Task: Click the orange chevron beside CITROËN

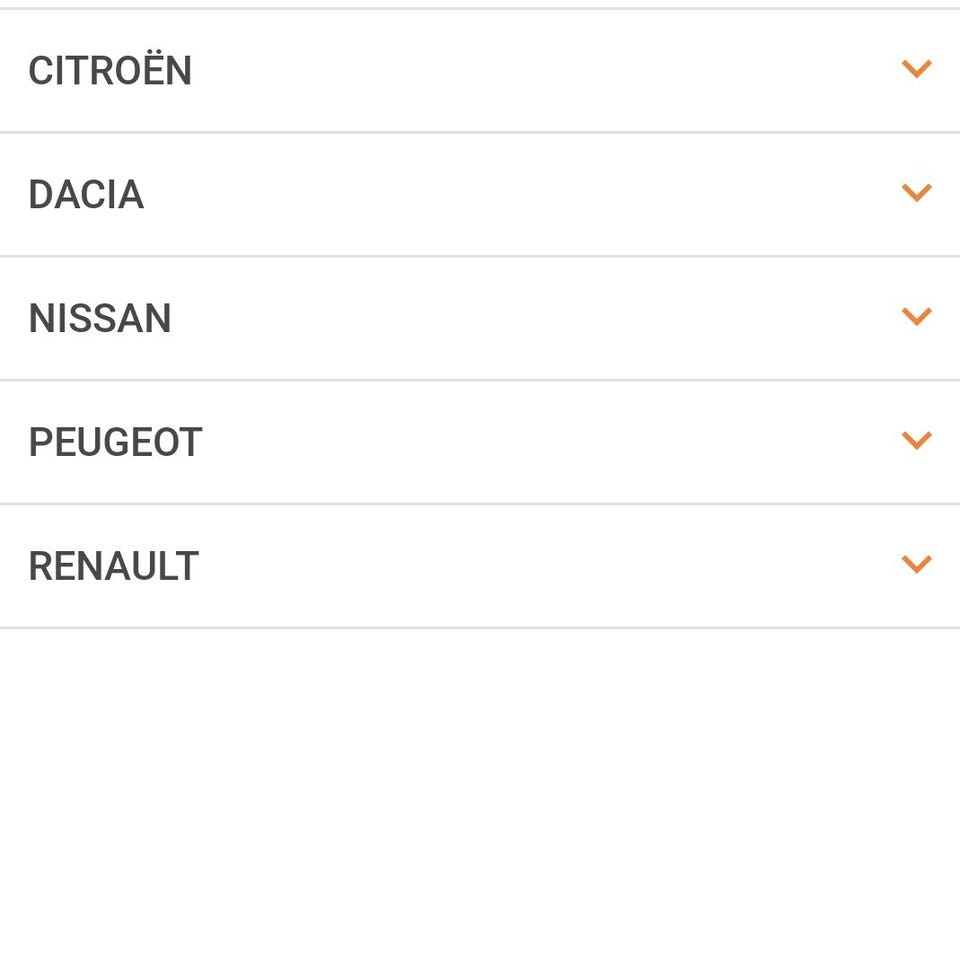Action: [916, 69]
